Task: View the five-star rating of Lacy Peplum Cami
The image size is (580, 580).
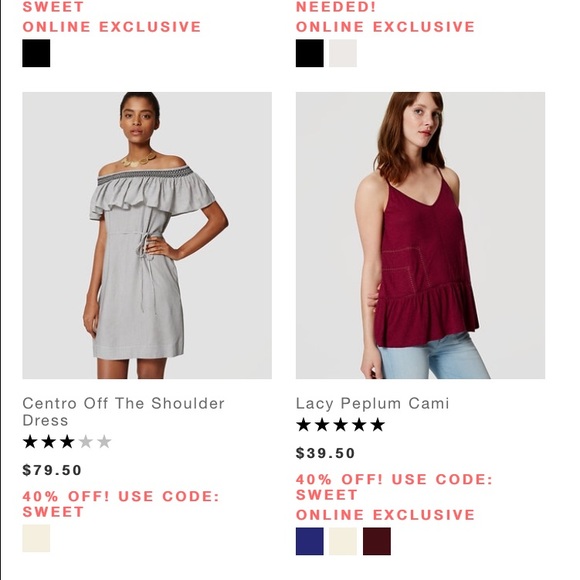Action: tap(340, 425)
